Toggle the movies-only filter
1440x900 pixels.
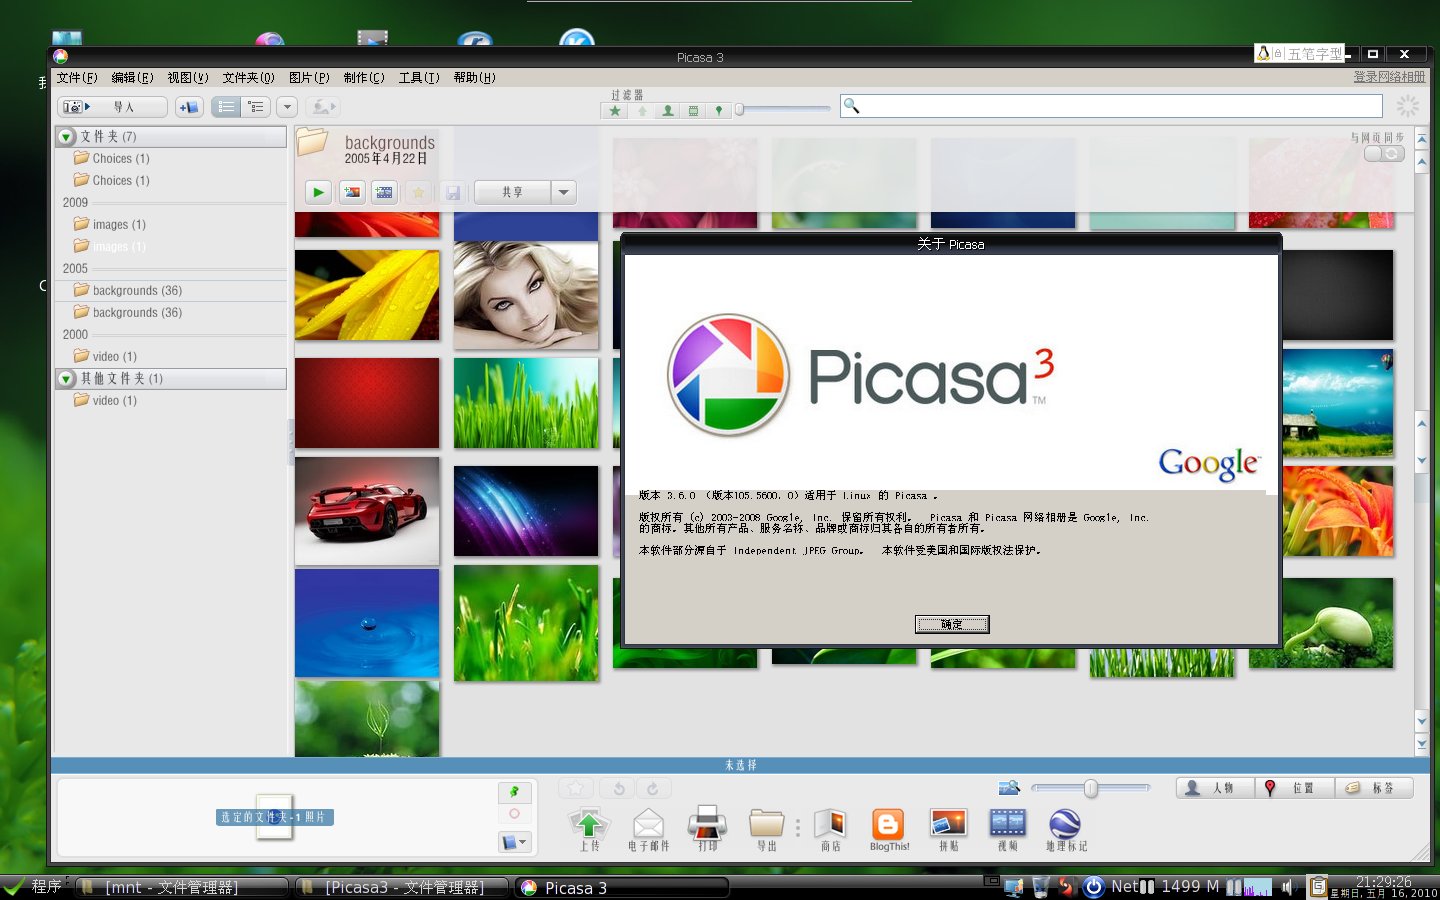point(693,111)
